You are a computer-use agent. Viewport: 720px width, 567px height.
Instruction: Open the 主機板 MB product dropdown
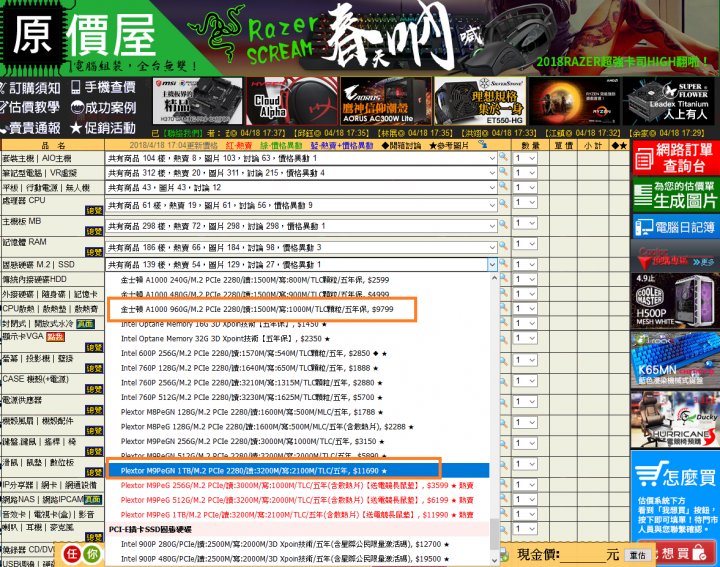[x=301, y=226]
